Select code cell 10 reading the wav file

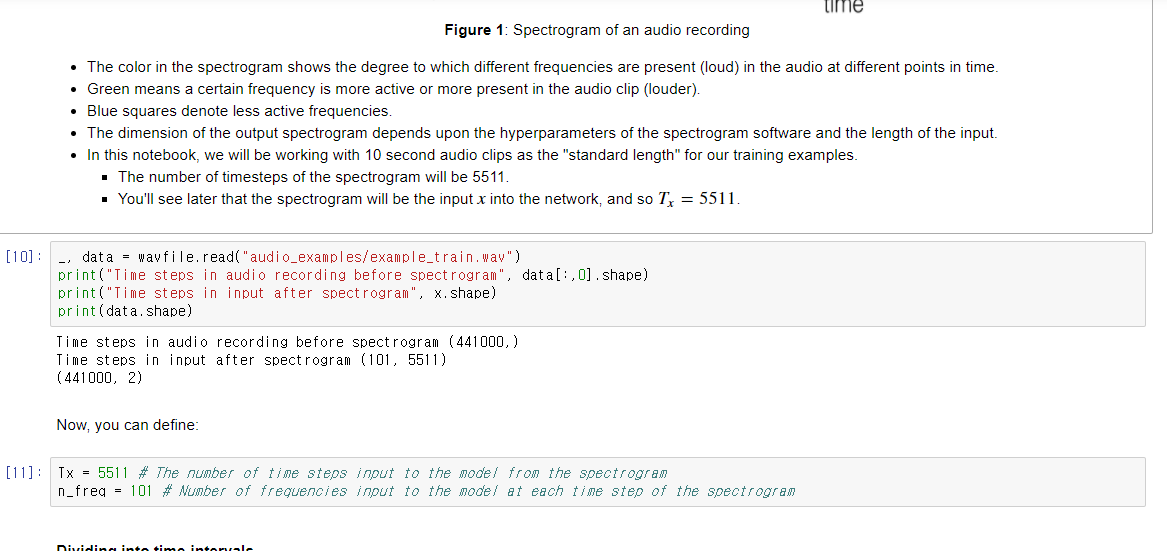click(597, 284)
